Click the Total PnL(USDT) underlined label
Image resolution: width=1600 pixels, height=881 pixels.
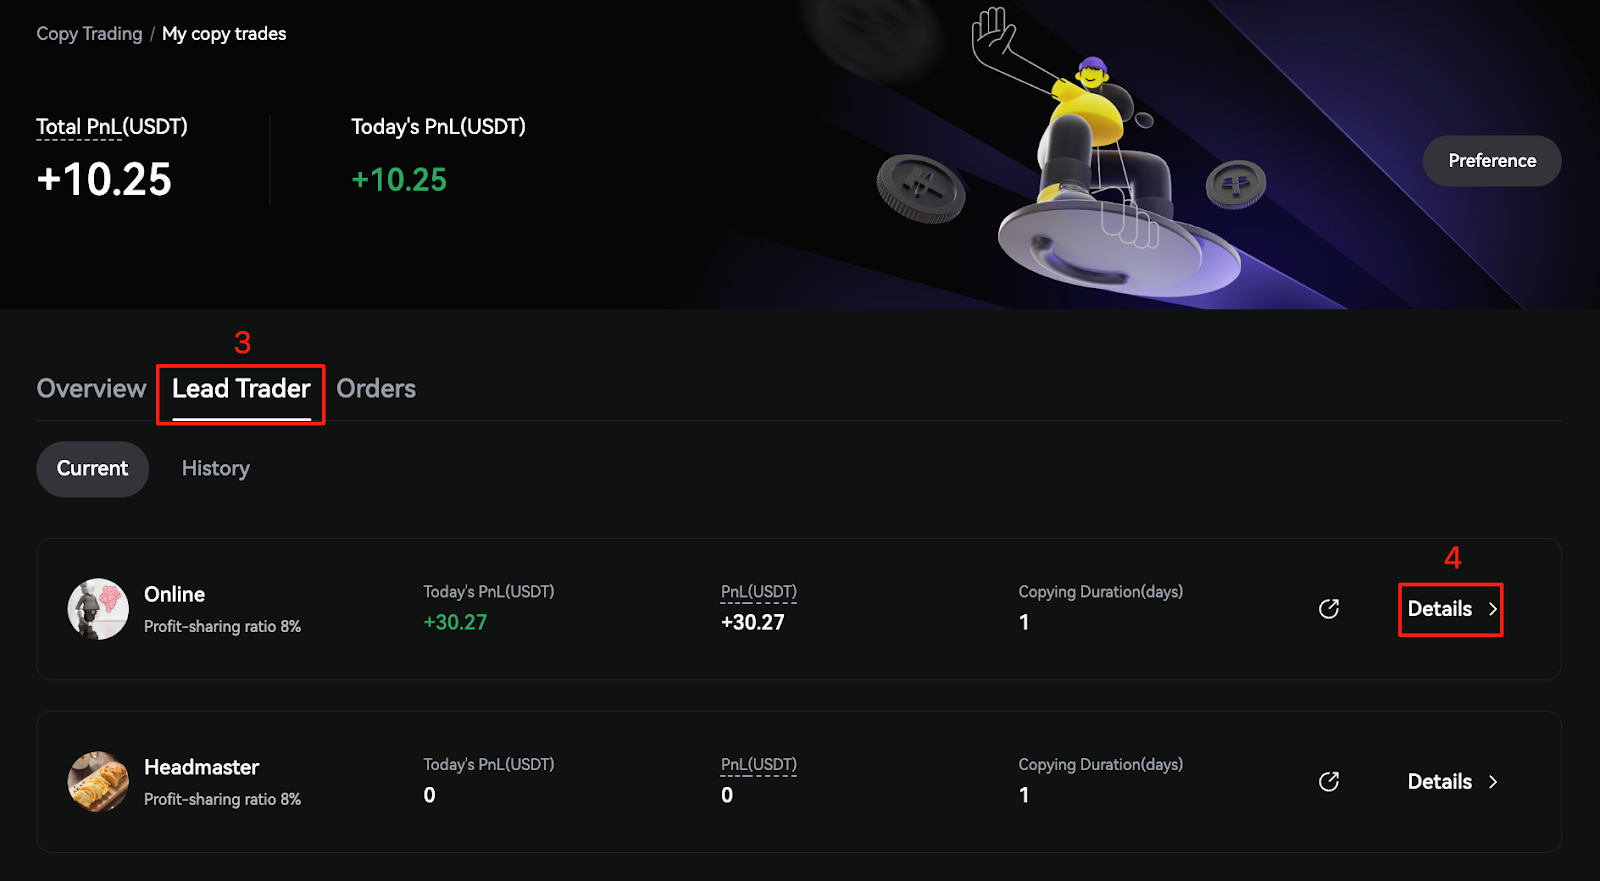pos(111,127)
